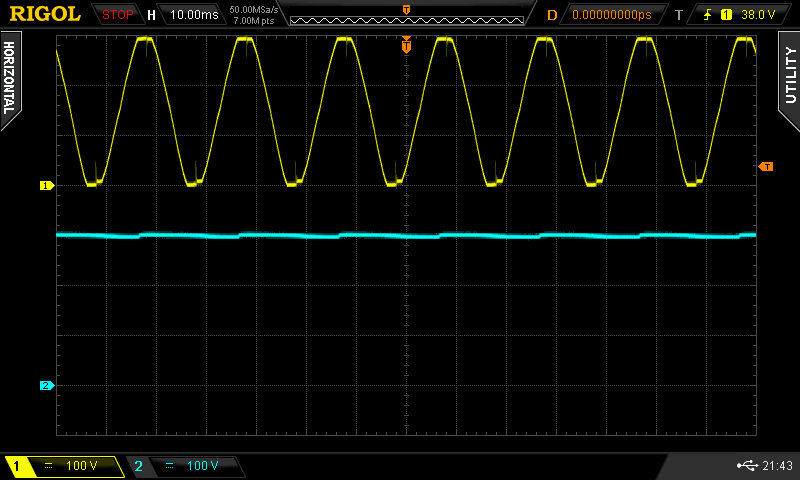Click the waveform memory overview bar
Screen dimensions: 800x480
tap(407, 20)
